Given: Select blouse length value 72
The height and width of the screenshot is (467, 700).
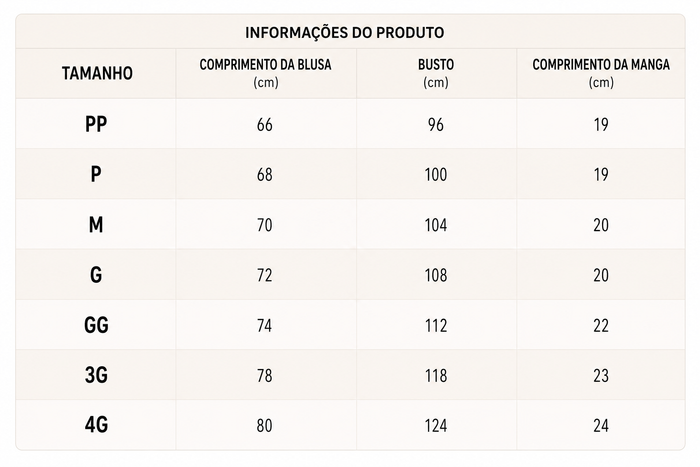Looking at the screenshot, I should coord(265,275).
